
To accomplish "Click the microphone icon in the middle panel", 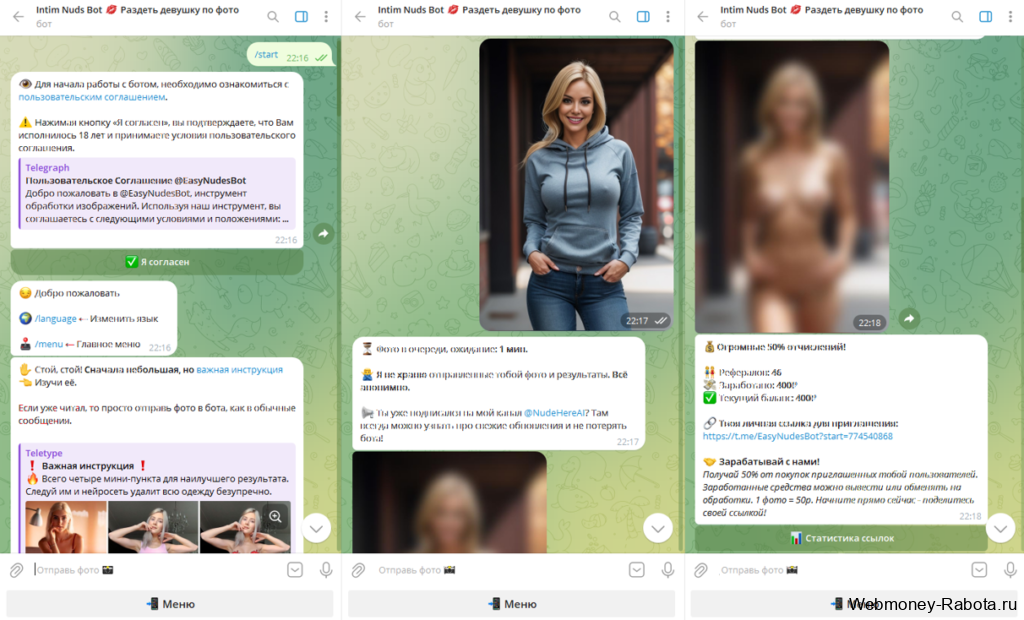I will pos(667,570).
